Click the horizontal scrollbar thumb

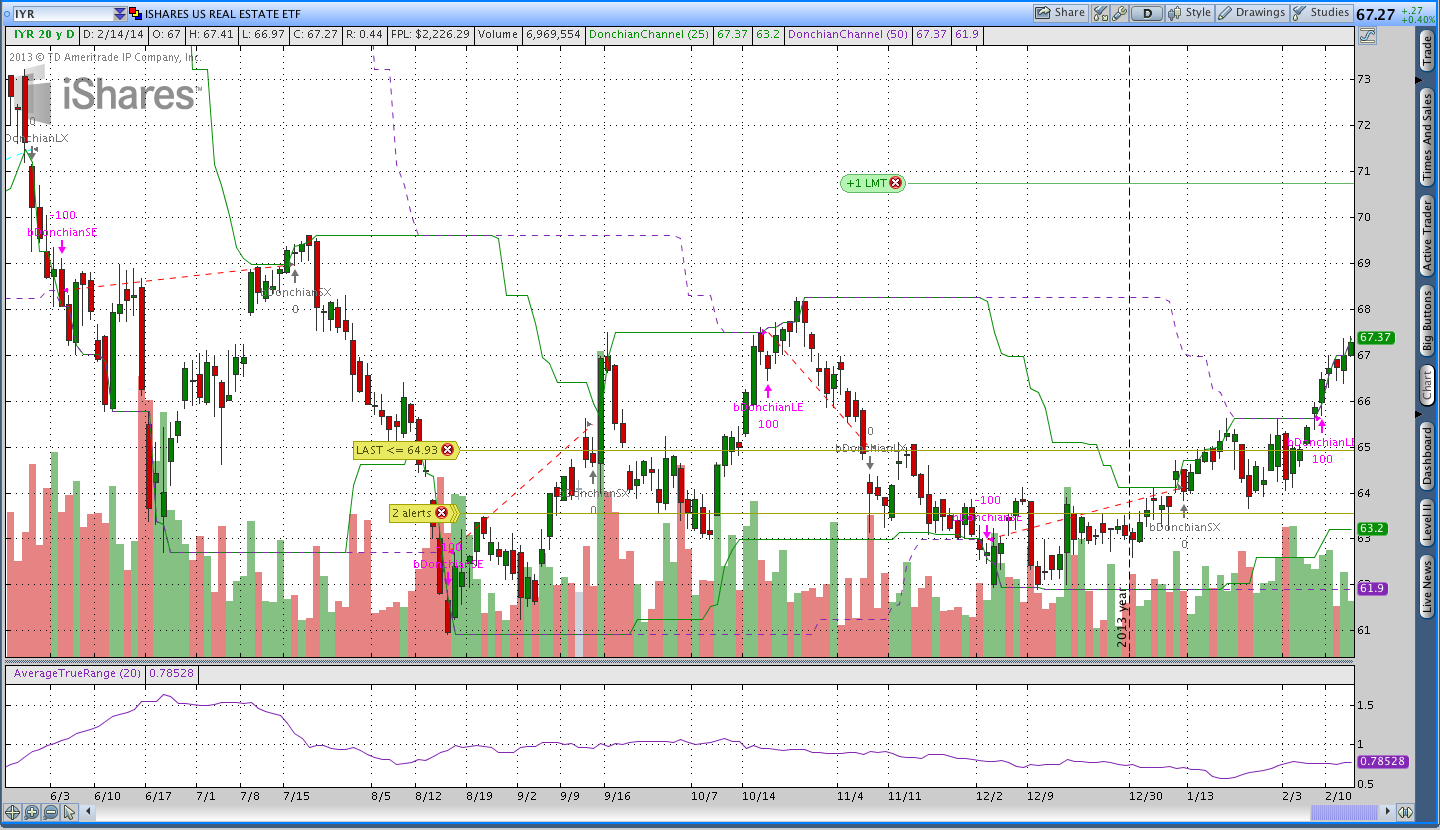coord(1344,813)
